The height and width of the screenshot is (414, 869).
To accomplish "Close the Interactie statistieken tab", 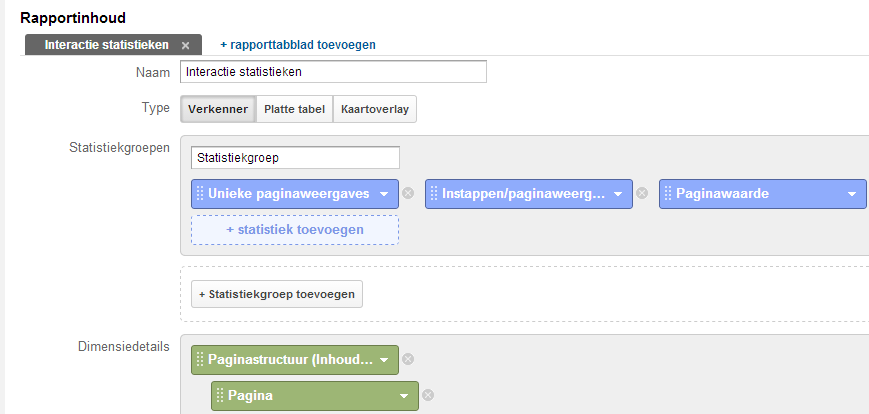I will click(186, 45).
